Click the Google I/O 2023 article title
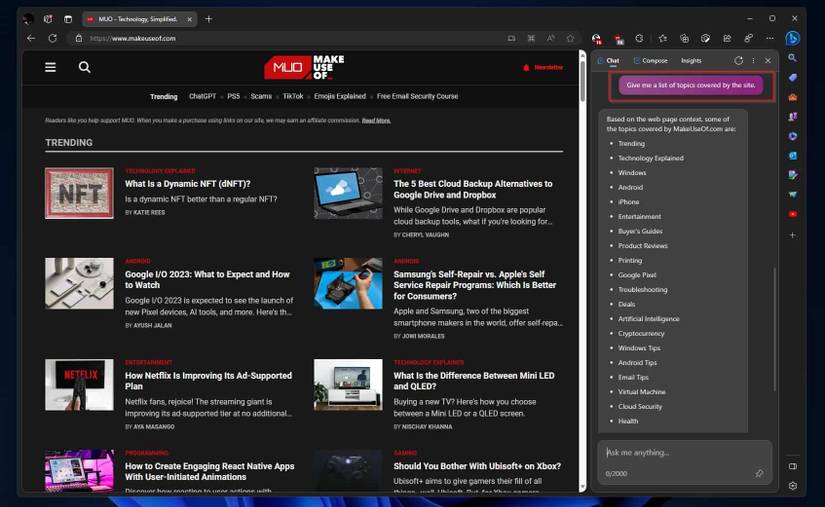Screen dimensions: 825x507 [207, 280]
